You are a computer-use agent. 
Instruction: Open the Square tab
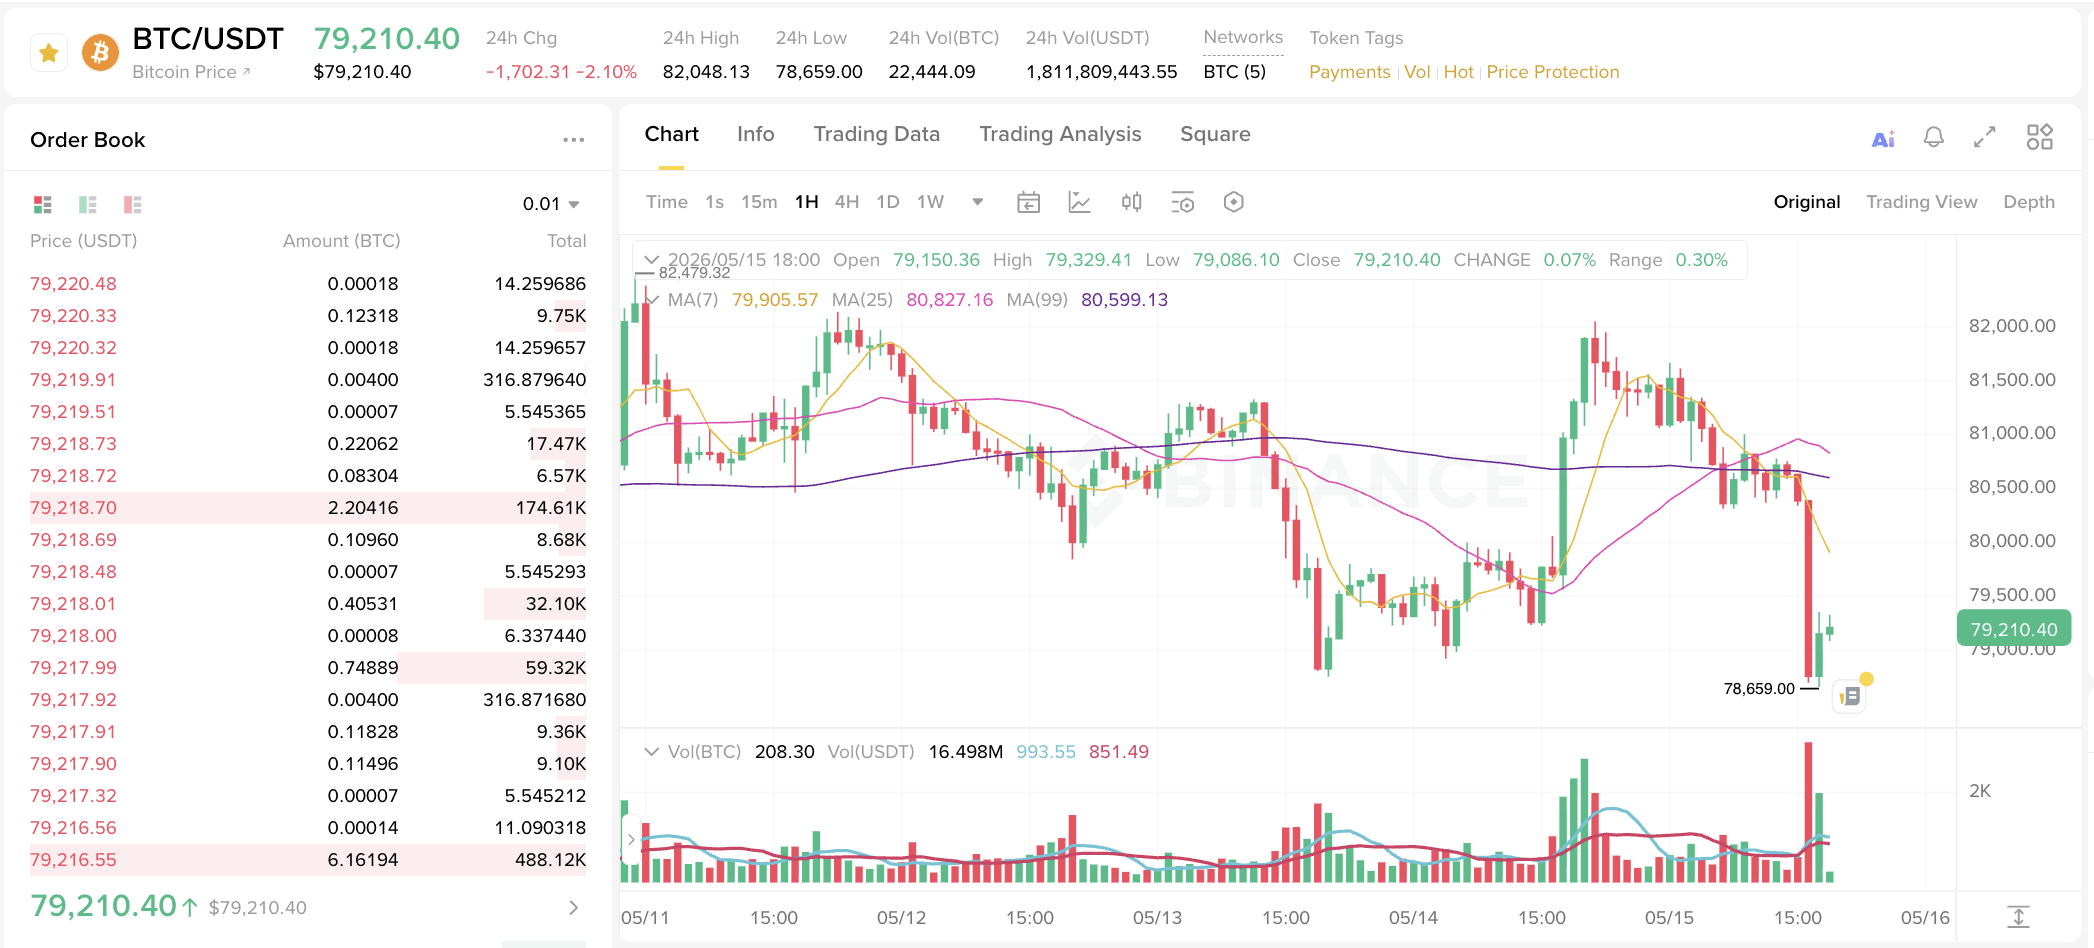pyautogui.click(x=1215, y=134)
